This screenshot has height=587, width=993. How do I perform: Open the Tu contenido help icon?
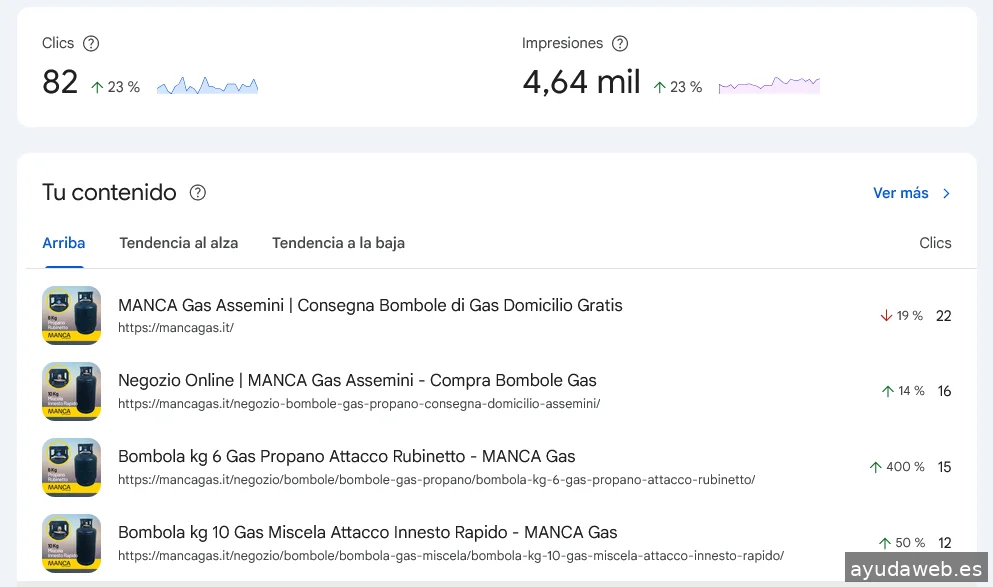[x=198, y=193]
